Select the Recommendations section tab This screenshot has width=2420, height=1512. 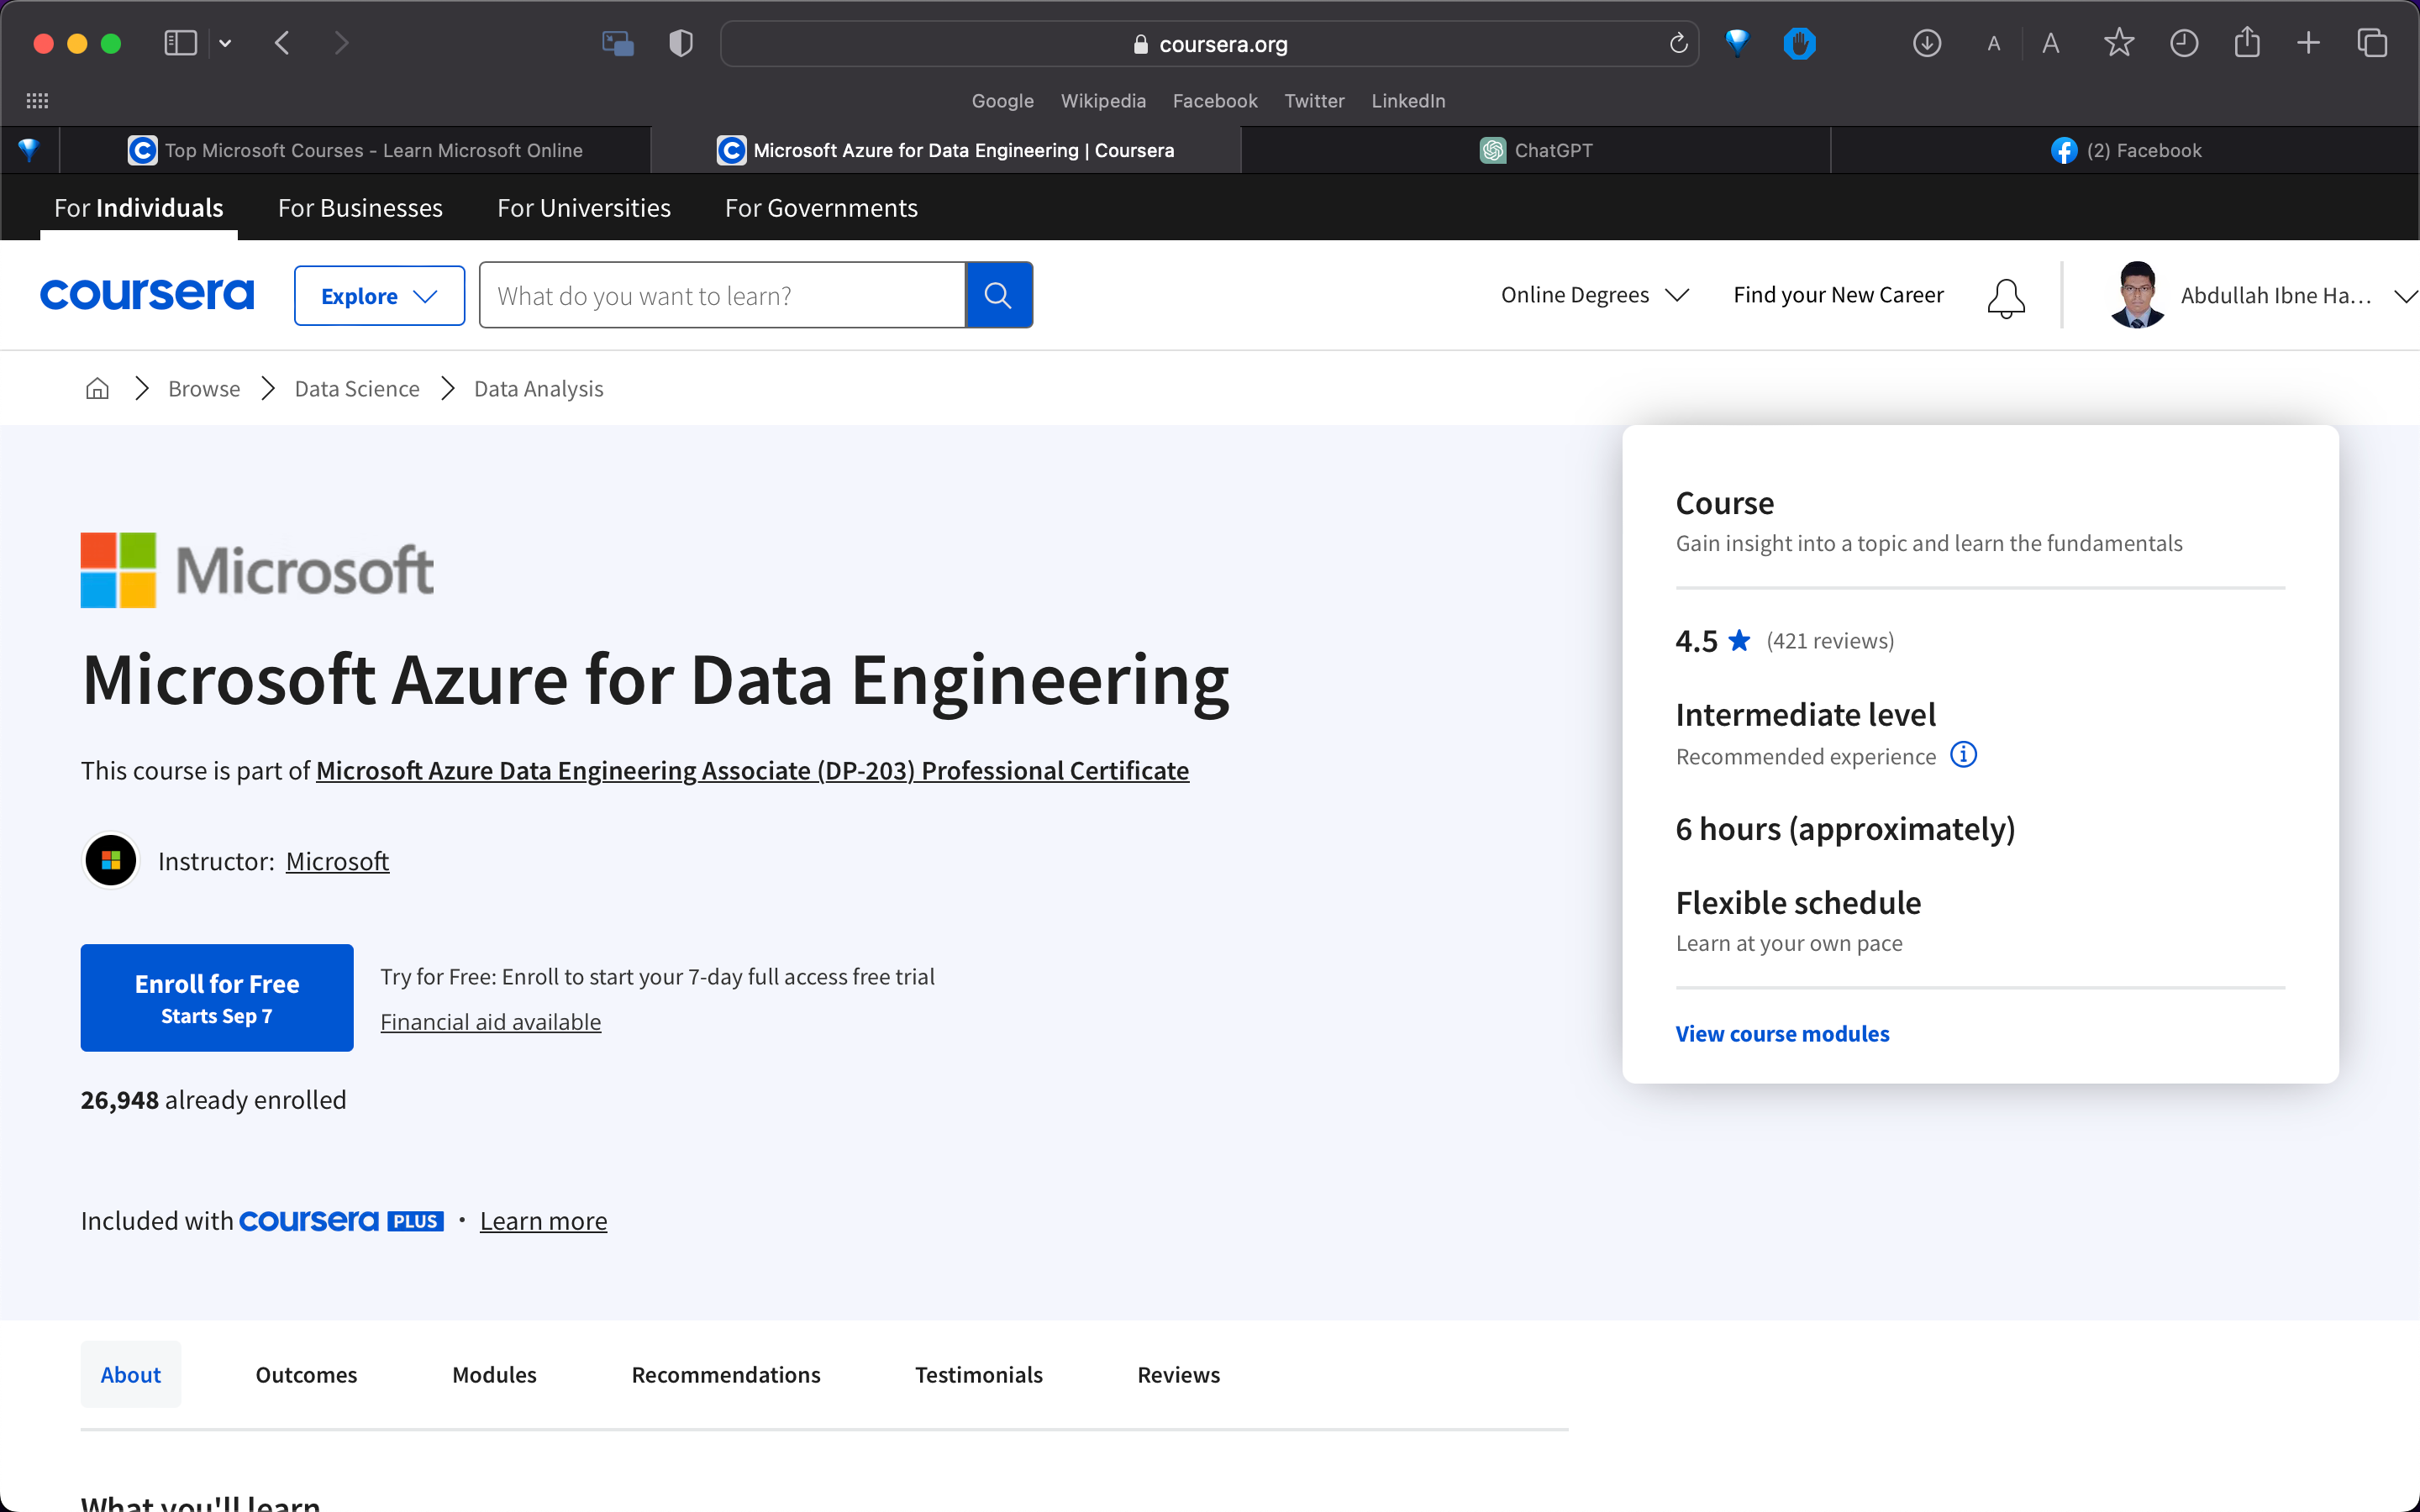point(726,1374)
